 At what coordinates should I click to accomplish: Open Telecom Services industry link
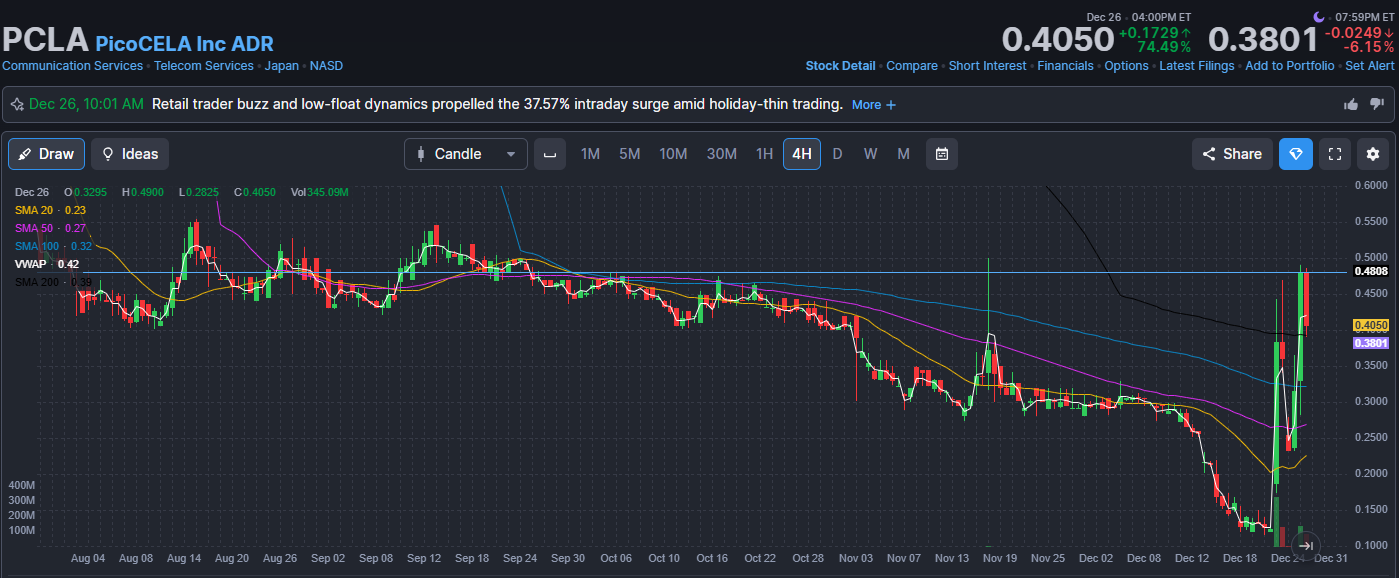pos(203,66)
